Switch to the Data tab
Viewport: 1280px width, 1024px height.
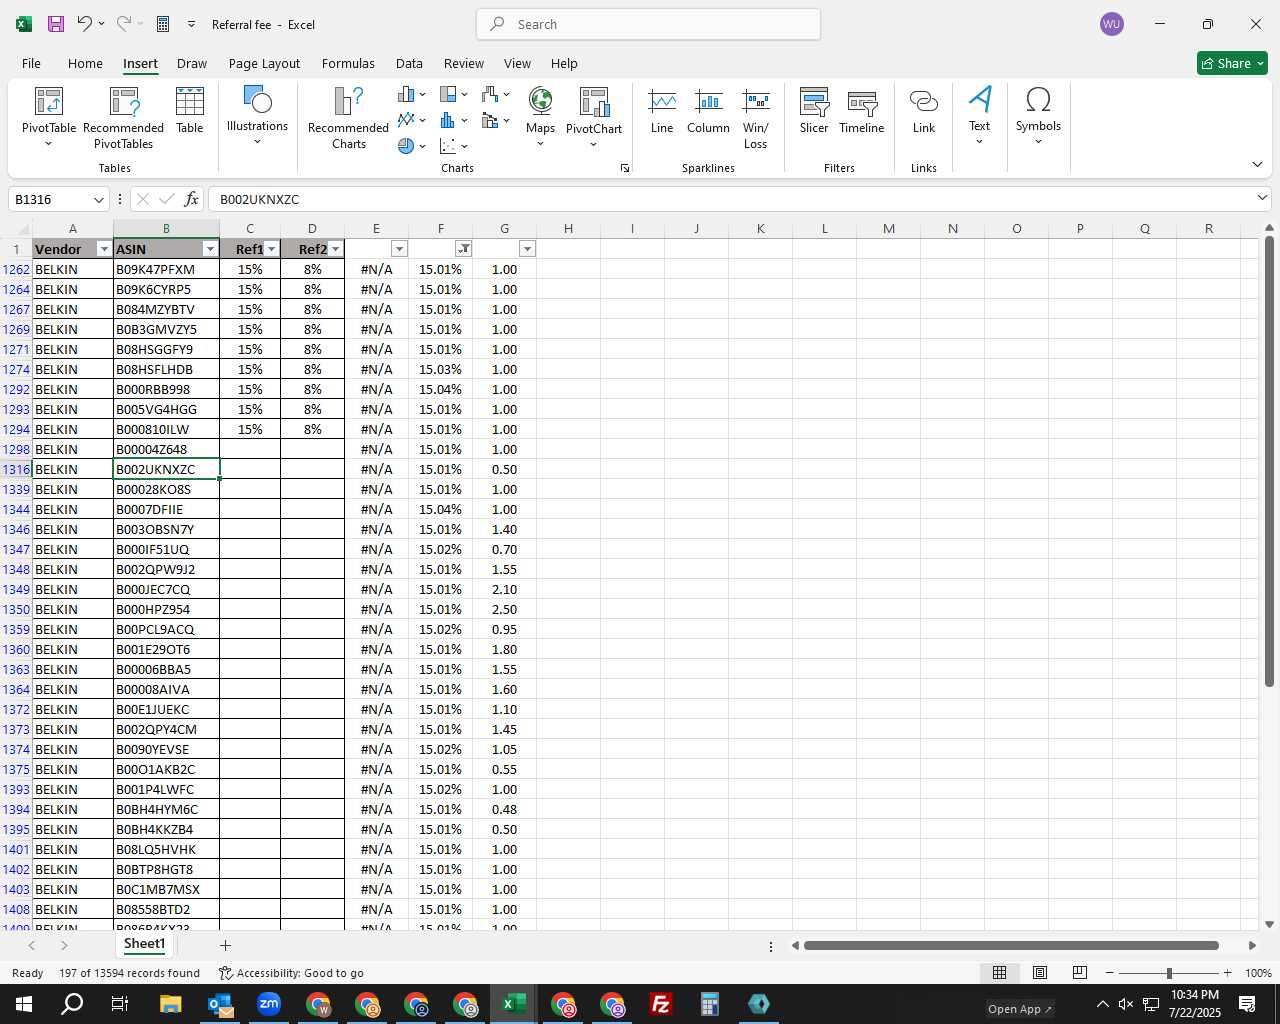click(x=409, y=63)
